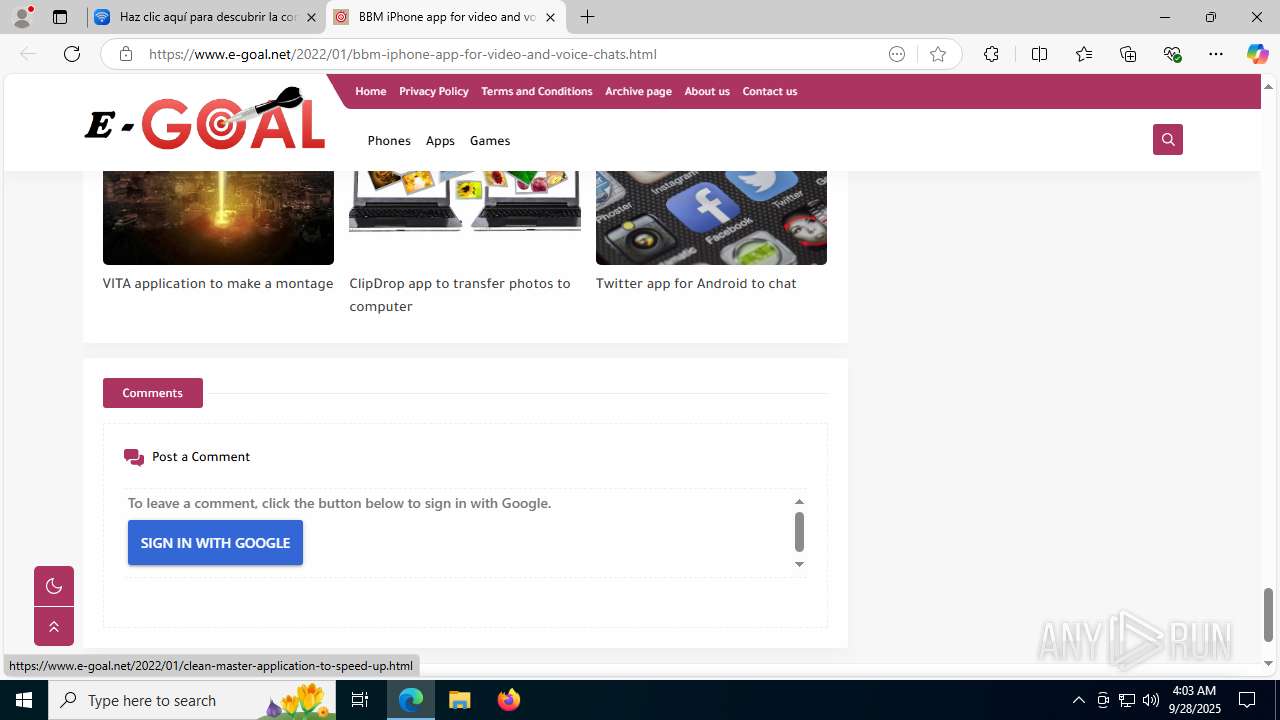Open the Collections icon
This screenshot has height=720, width=1280.
(x=1128, y=54)
